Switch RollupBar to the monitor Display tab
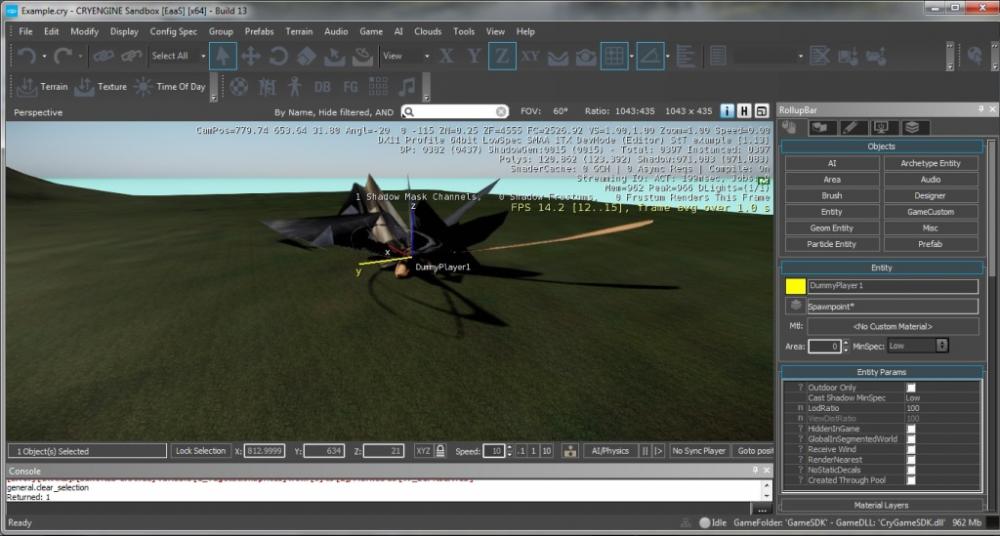Screen dimensions: 1000x536 [883, 128]
